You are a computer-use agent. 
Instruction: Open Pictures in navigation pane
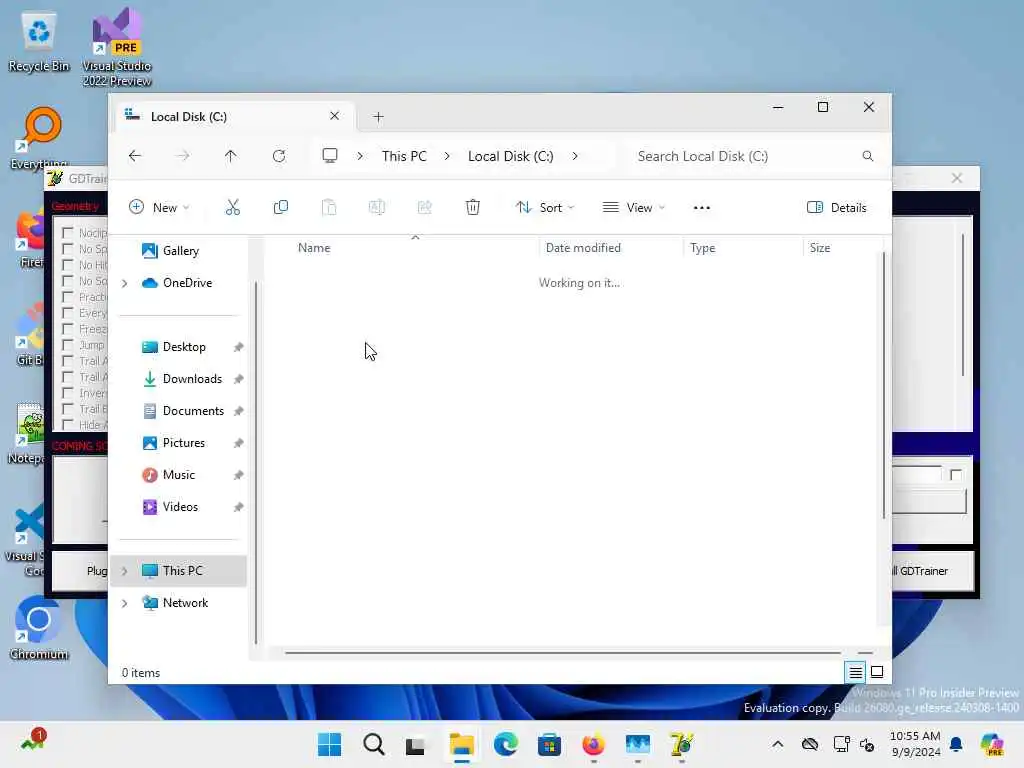[184, 443]
